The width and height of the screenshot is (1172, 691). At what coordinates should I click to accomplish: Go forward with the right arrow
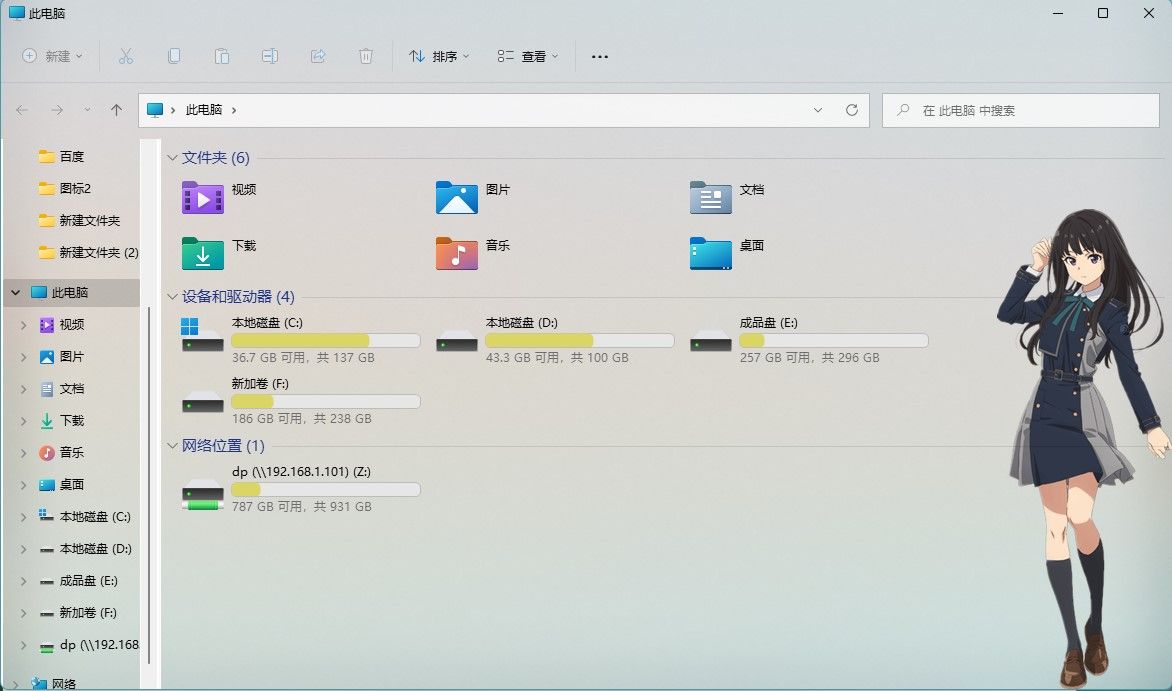[57, 110]
